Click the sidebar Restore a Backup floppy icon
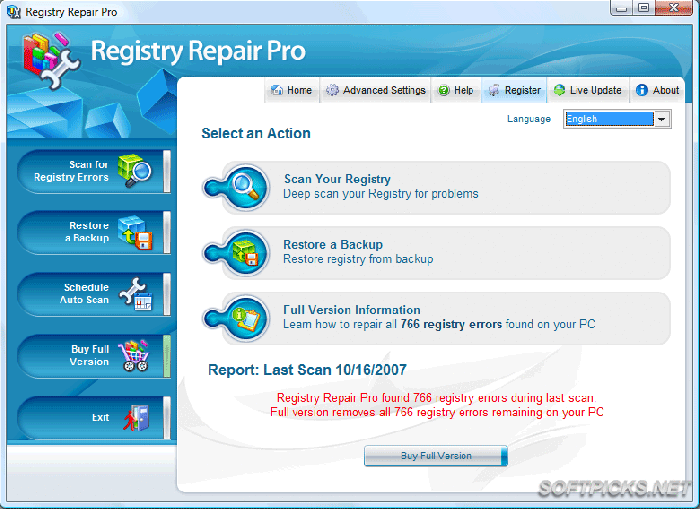 (x=135, y=233)
